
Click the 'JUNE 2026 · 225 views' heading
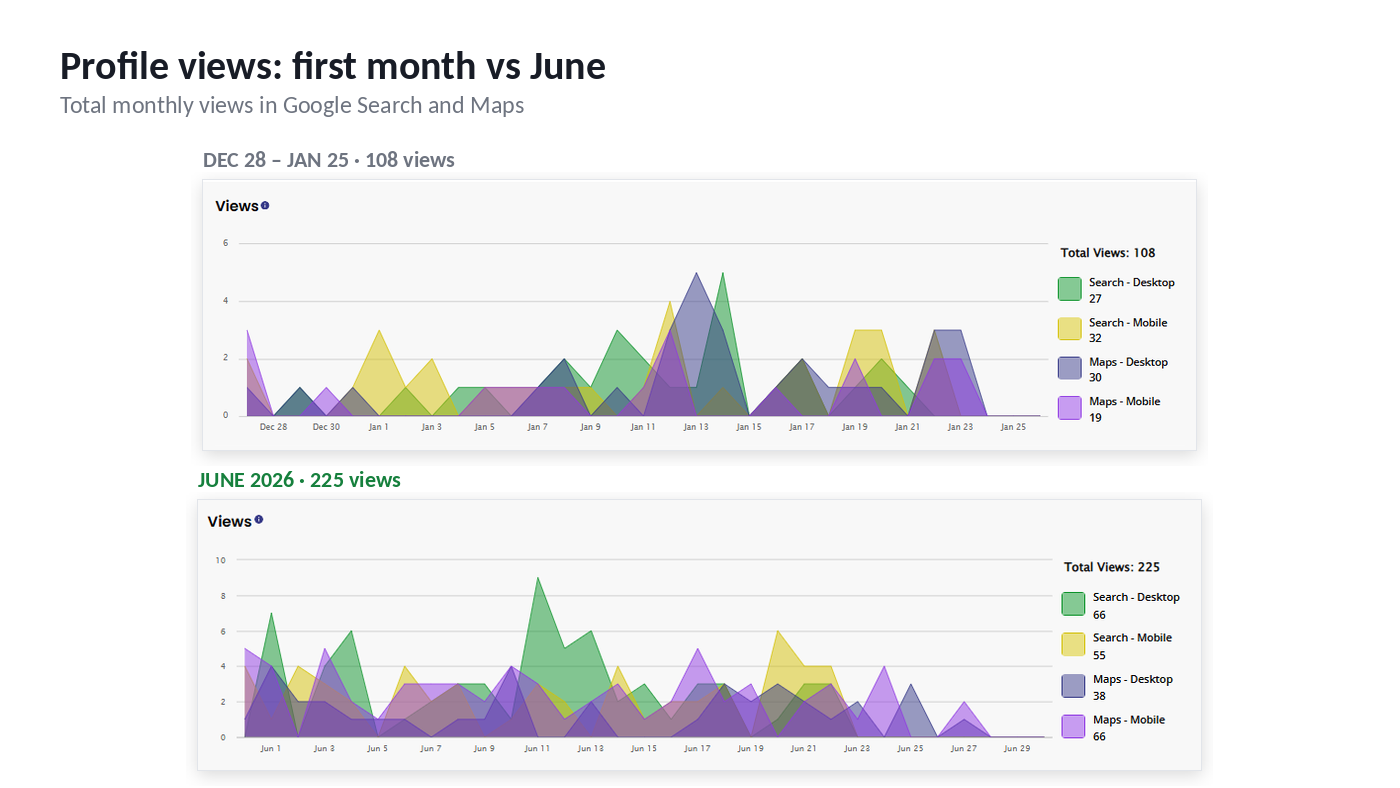tap(299, 480)
